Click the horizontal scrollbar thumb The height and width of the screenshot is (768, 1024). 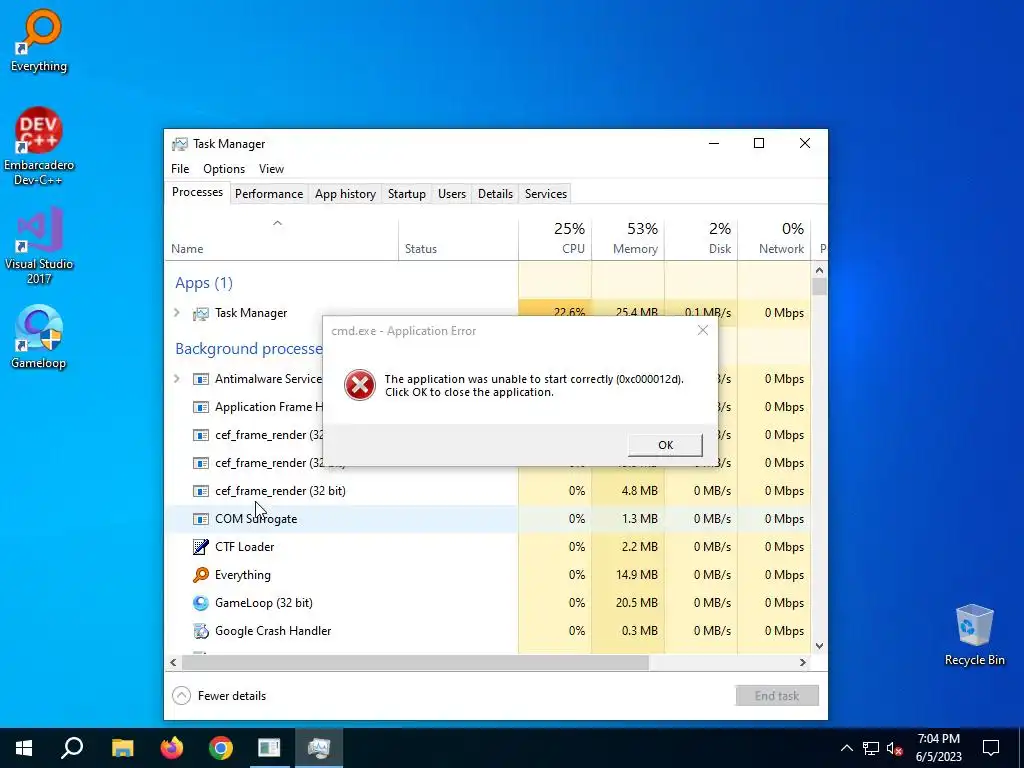(x=415, y=662)
